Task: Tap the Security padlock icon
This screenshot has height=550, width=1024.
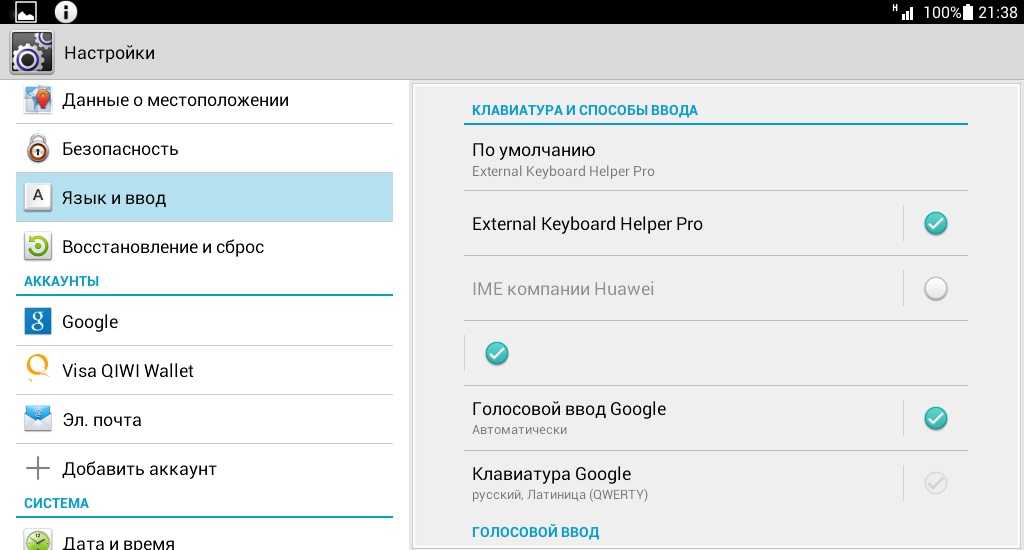Action: [38, 149]
